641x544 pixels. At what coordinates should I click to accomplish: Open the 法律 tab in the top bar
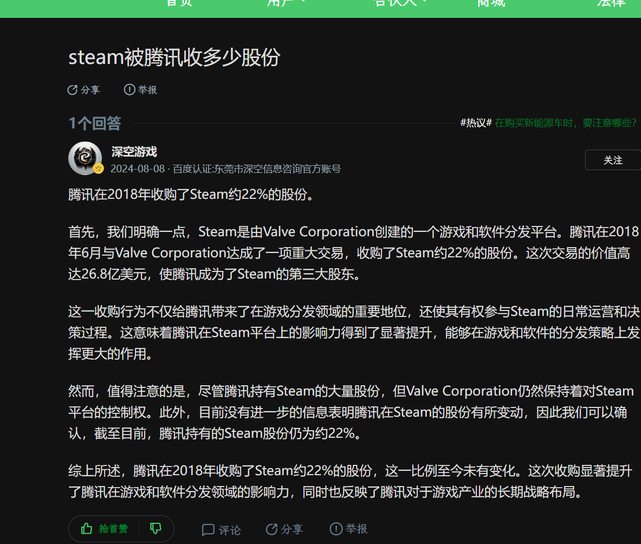point(610,3)
